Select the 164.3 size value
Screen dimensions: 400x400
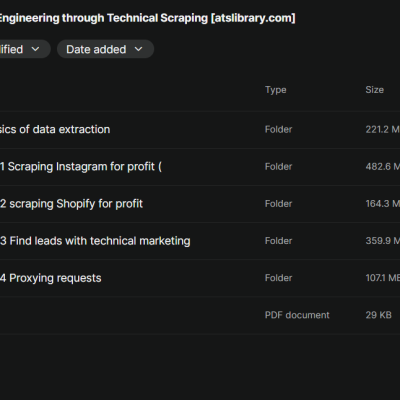point(382,204)
